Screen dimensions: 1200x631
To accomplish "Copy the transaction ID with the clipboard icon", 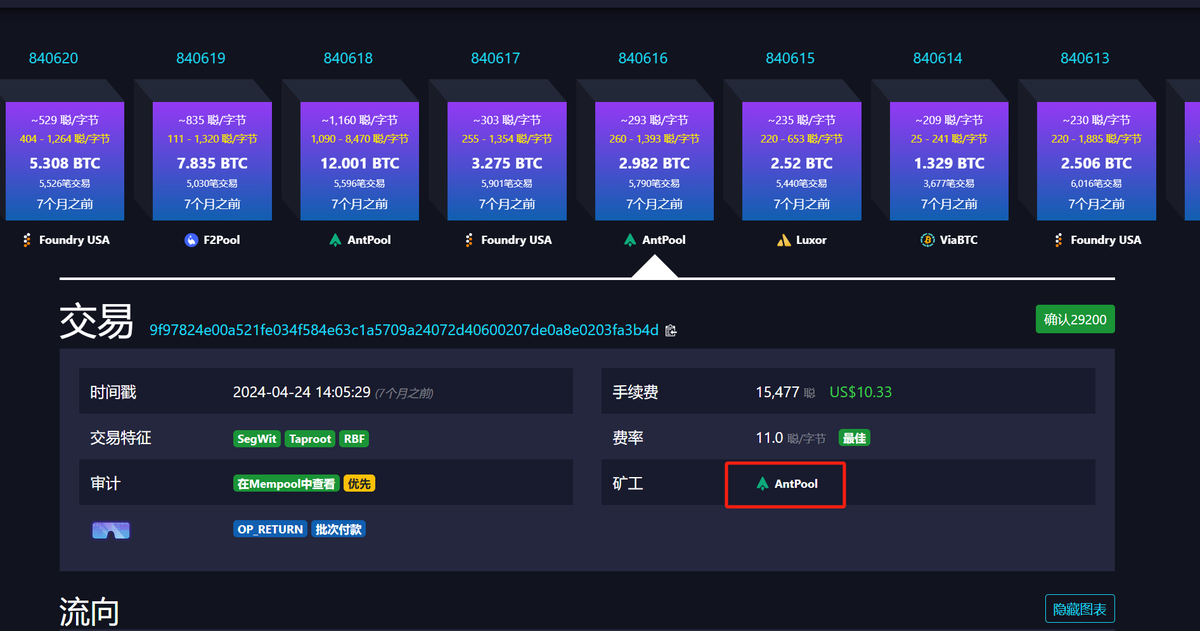I will (671, 330).
